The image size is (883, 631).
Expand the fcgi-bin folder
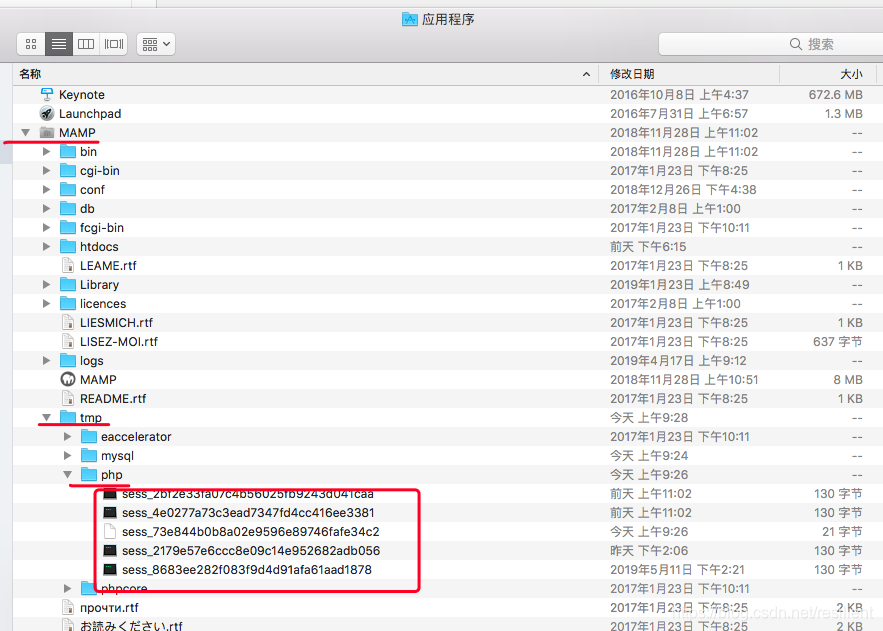(47, 228)
